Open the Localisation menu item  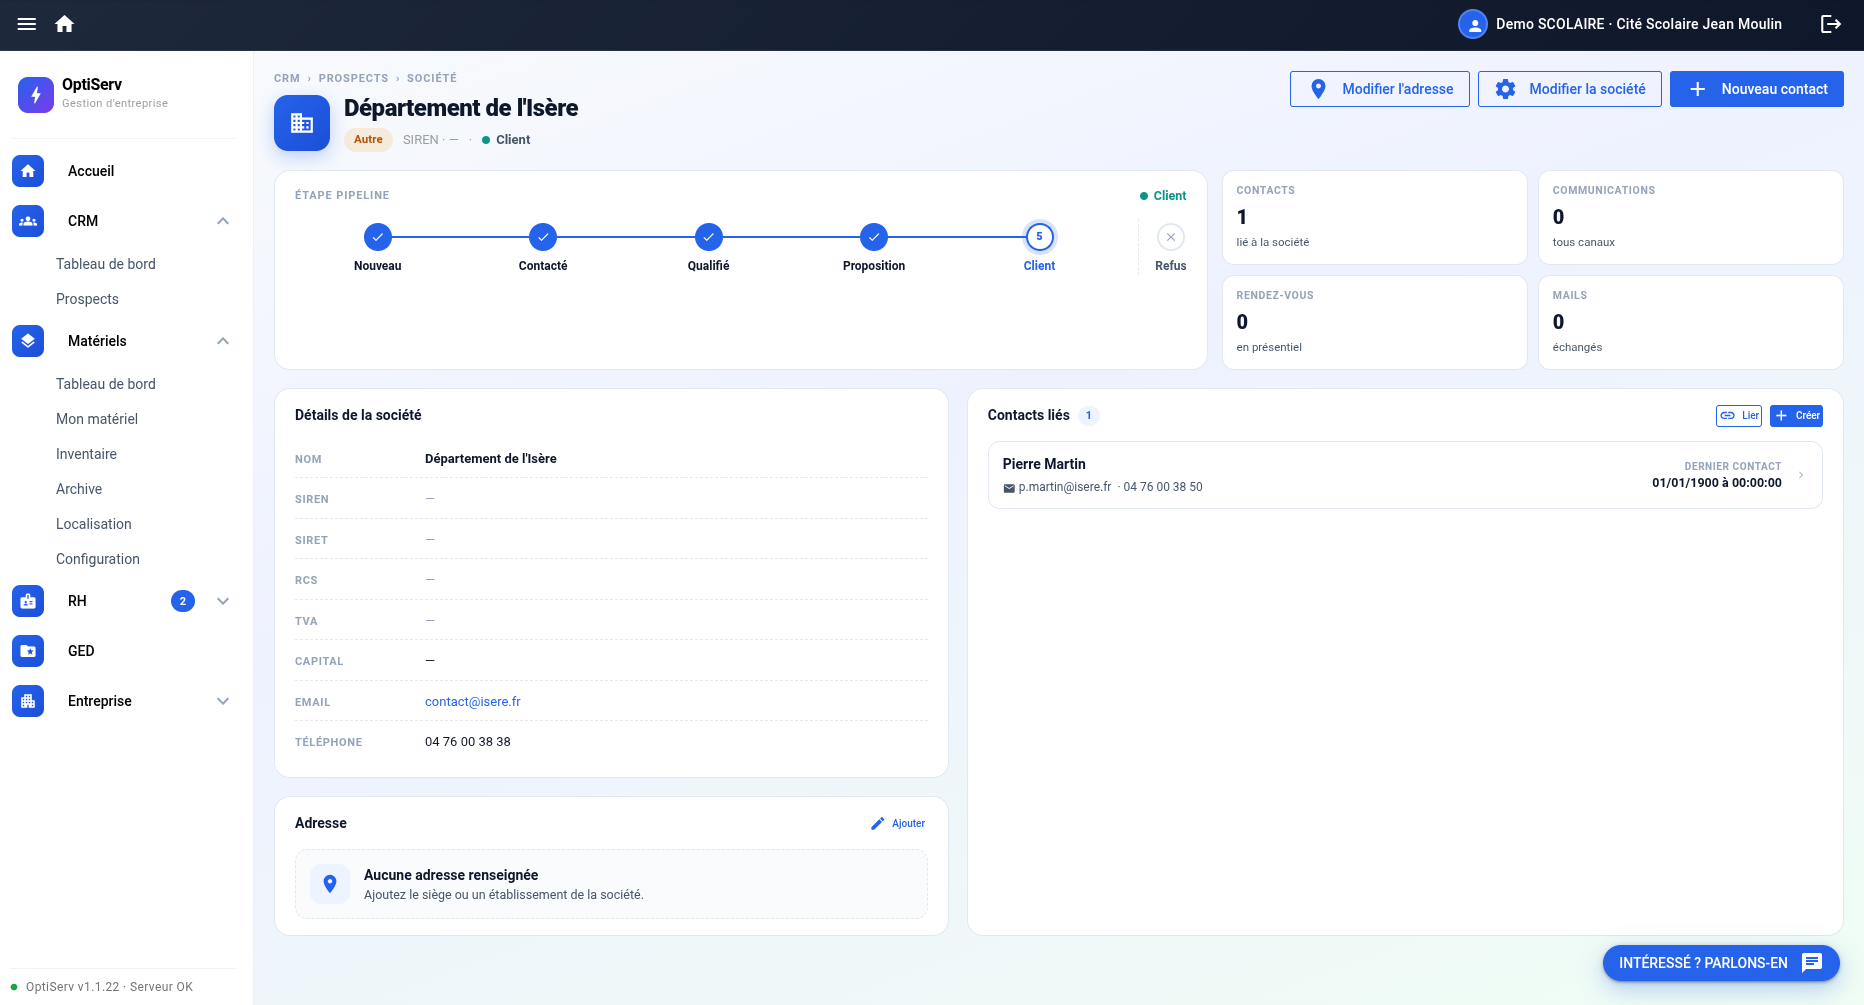(x=94, y=524)
